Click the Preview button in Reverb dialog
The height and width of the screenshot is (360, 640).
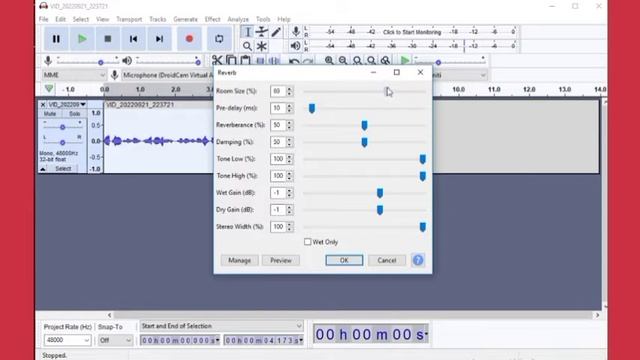[x=281, y=260]
